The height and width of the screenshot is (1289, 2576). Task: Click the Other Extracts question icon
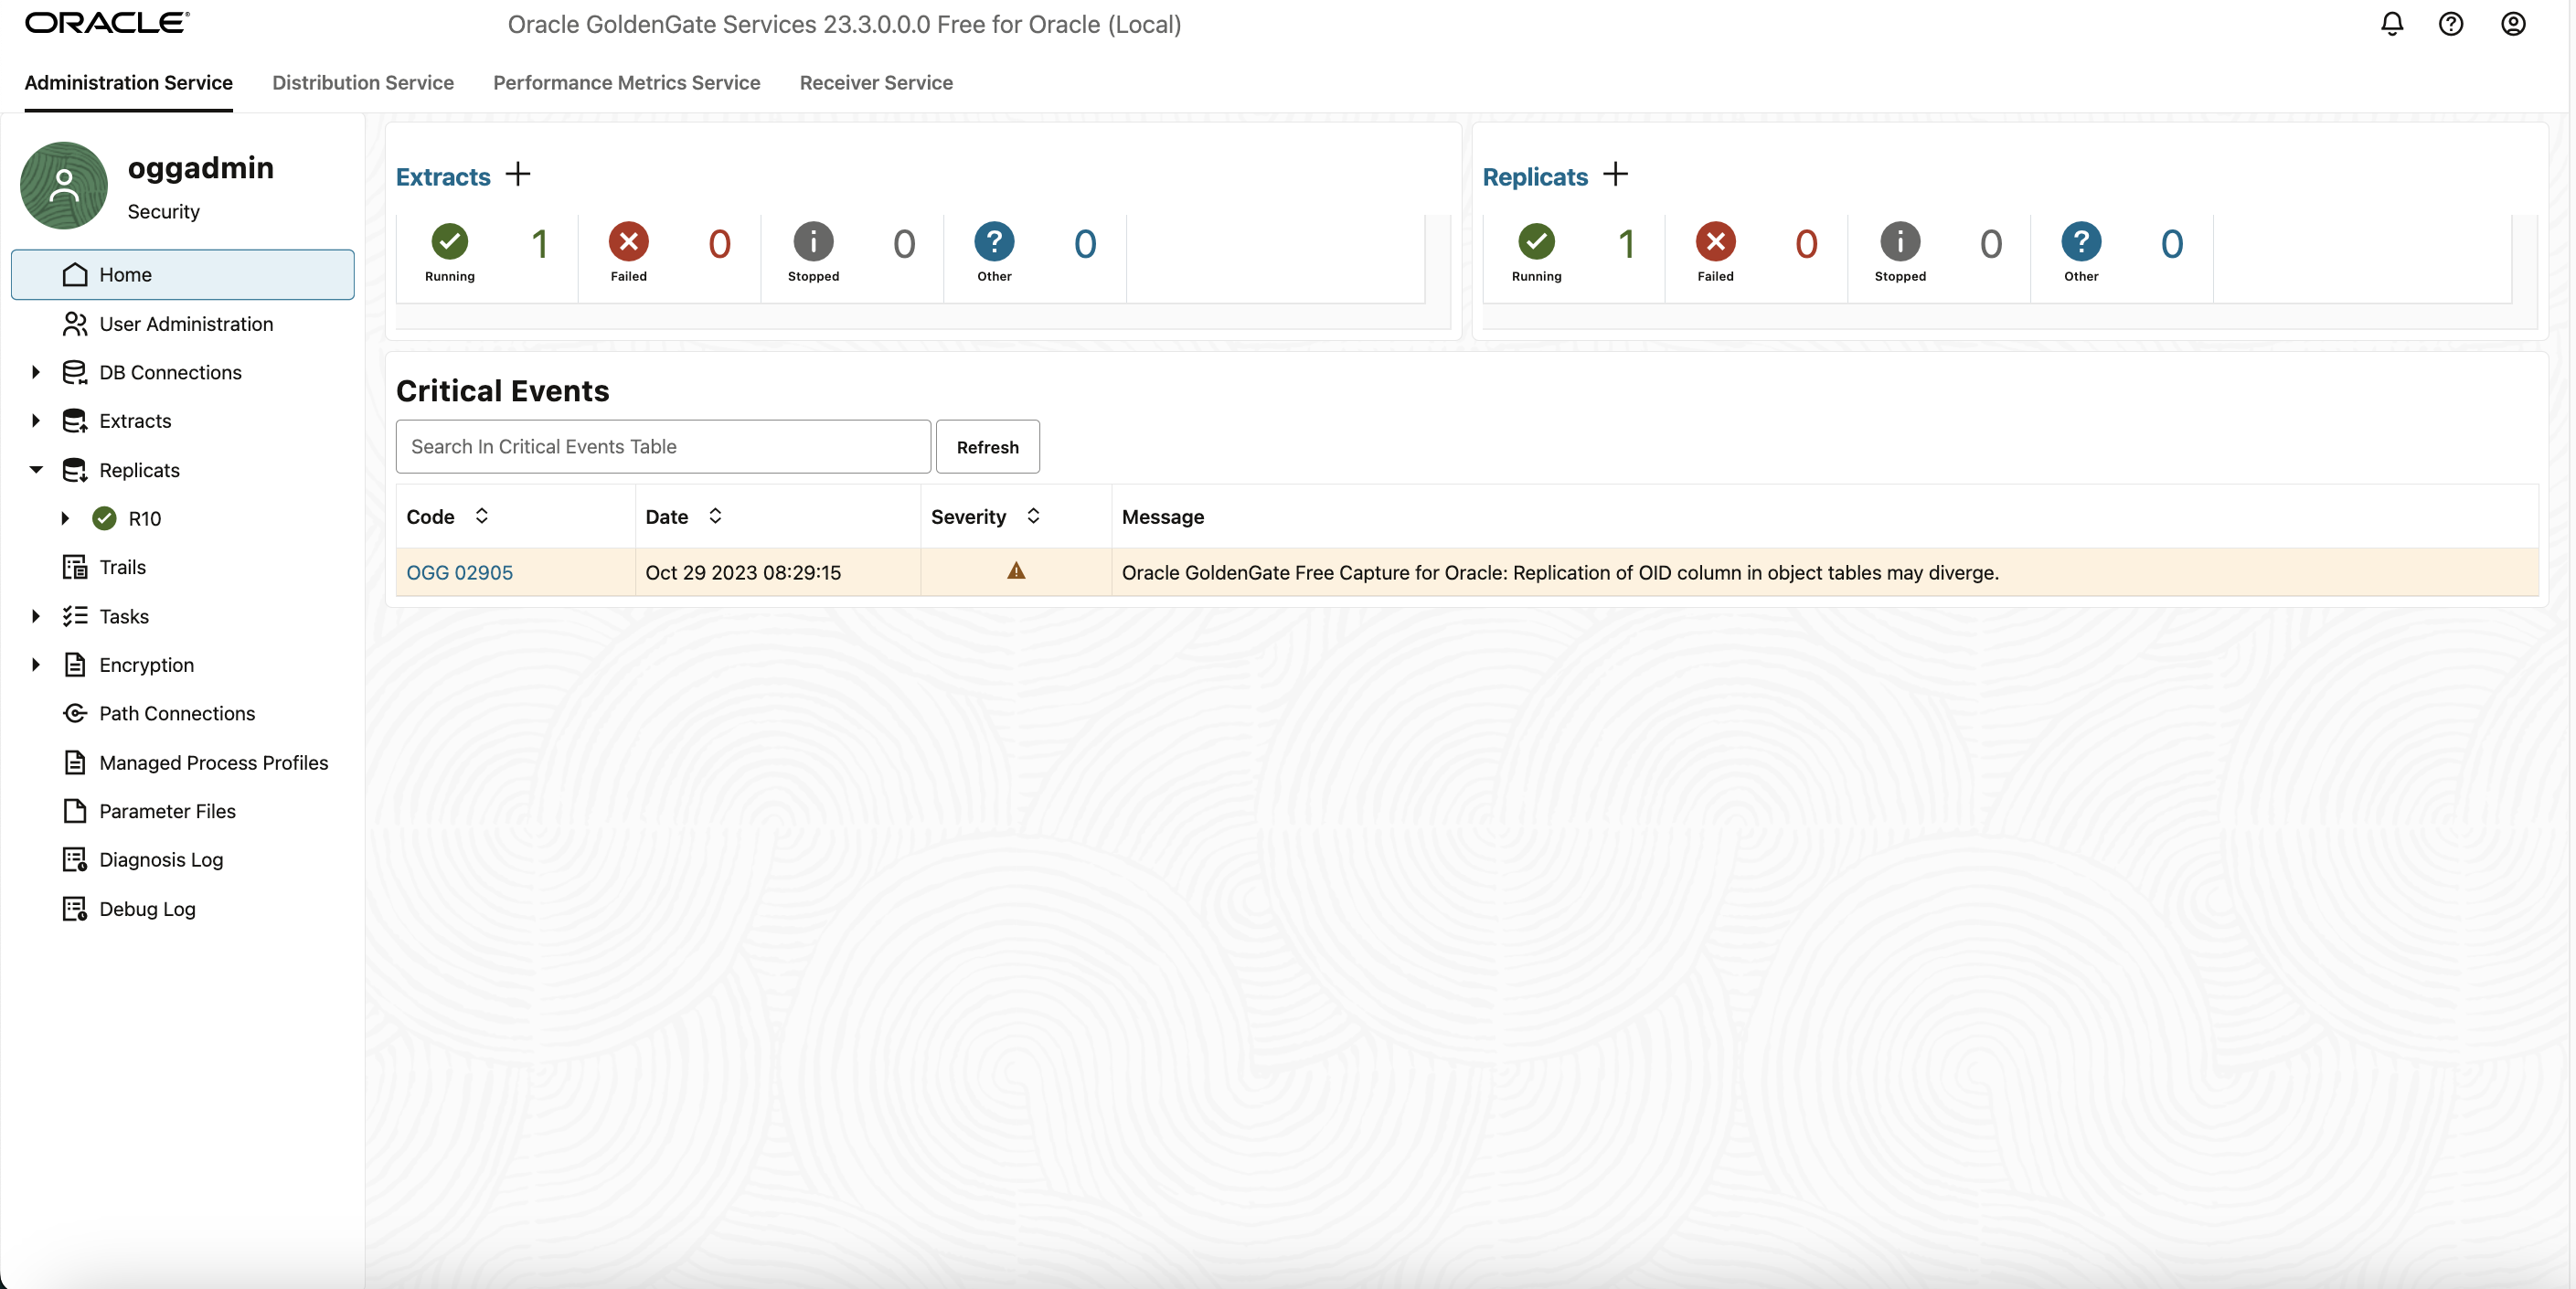[x=993, y=242]
